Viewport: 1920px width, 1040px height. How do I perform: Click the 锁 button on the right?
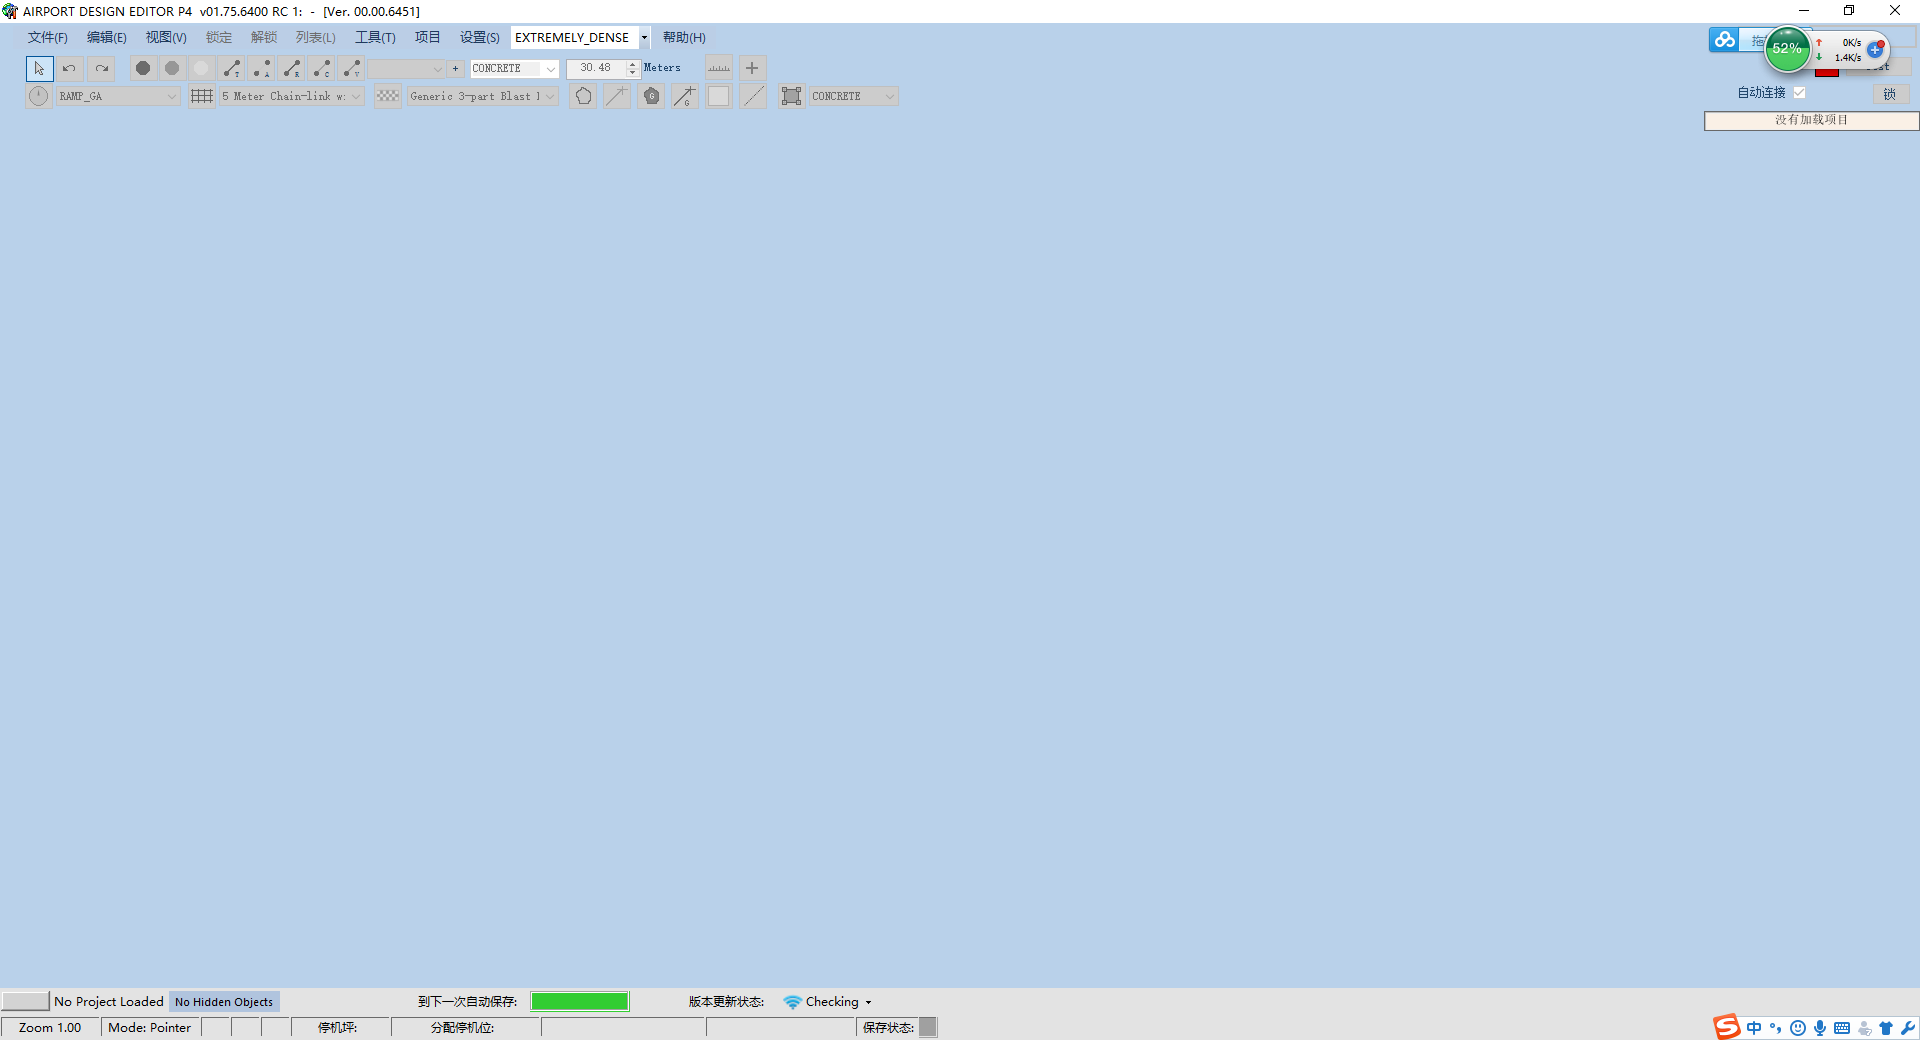point(1890,94)
